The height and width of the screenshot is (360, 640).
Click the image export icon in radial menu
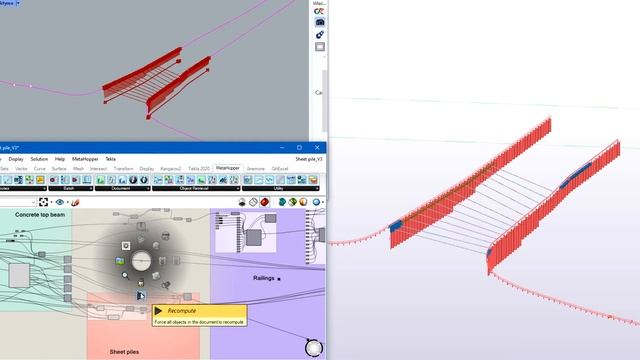[120, 261]
